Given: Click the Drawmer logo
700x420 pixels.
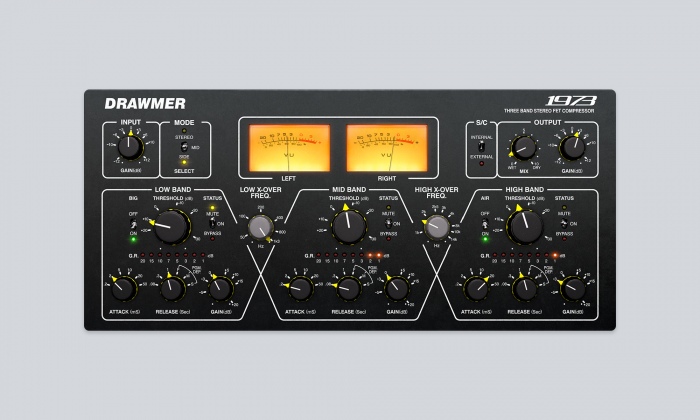Looking at the screenshot, I should (145, 104).
